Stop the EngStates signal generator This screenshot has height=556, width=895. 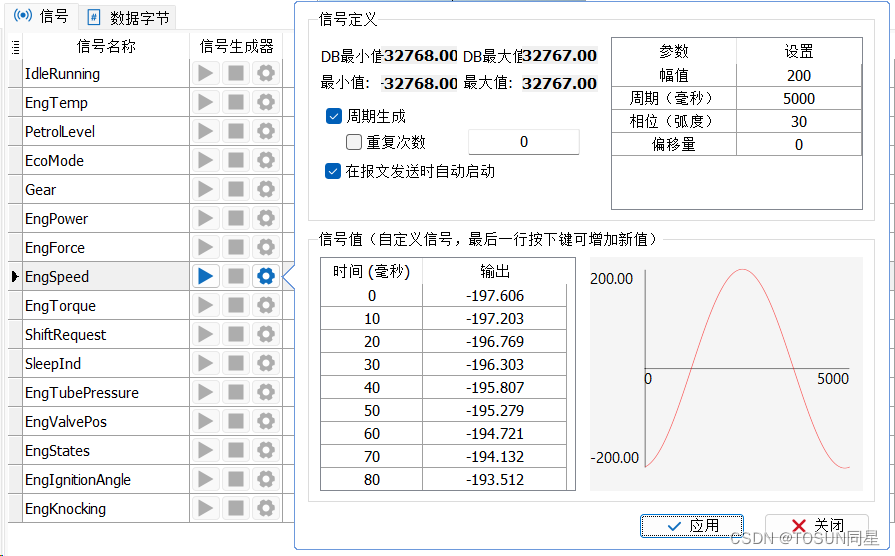236,451
